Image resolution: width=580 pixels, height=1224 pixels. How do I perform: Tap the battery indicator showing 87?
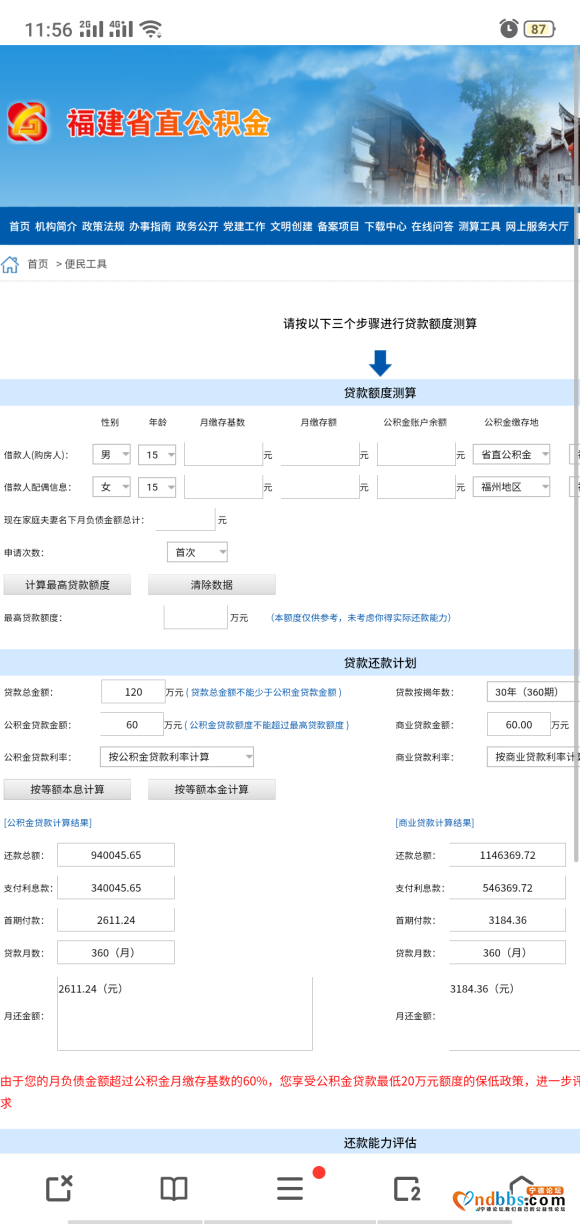pyautogui.click(x=539, y=29)
